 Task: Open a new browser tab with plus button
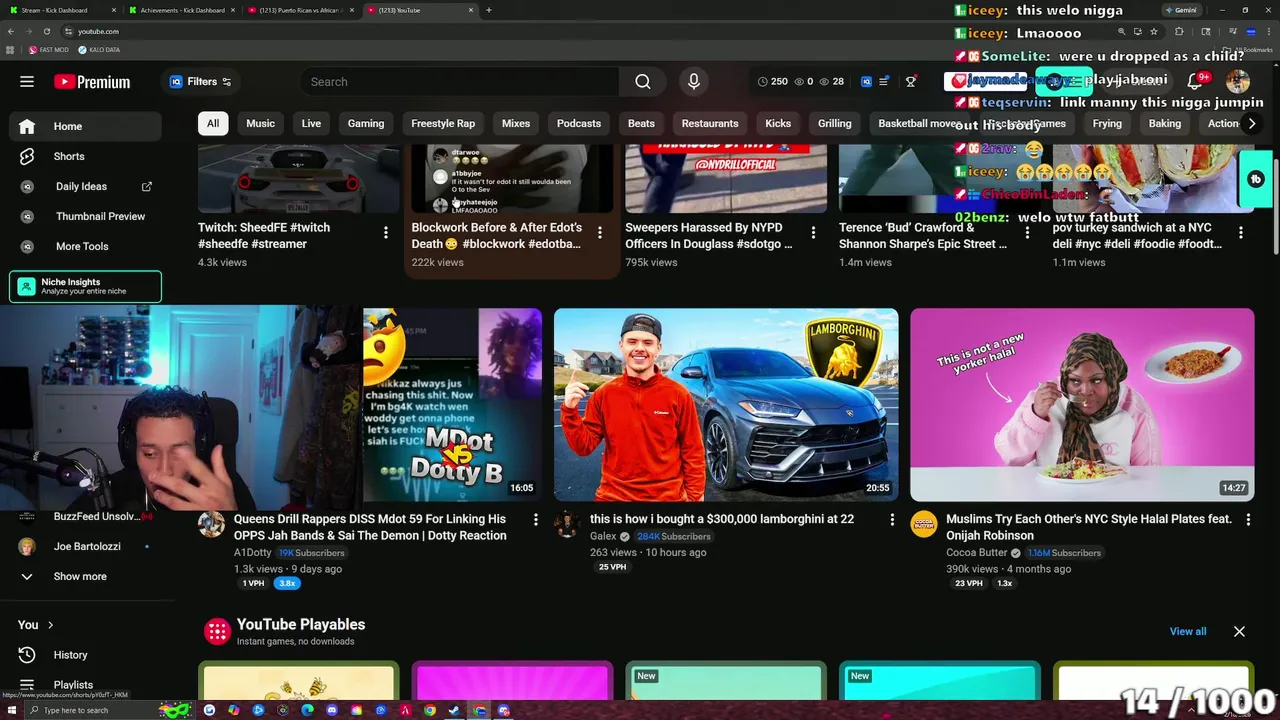(488, 10)
